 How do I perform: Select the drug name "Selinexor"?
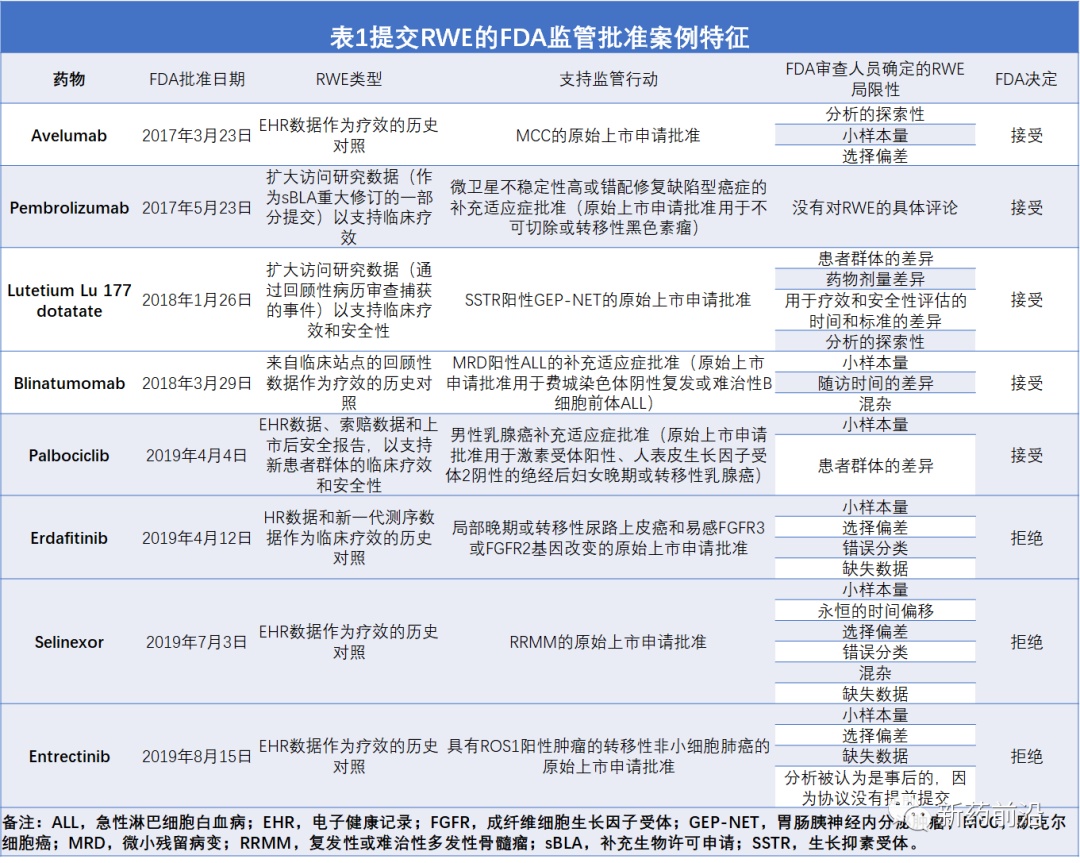[x=69, y=642]
